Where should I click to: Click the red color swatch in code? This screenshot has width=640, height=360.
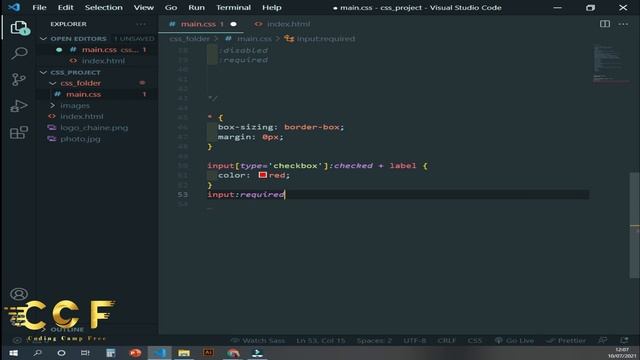(262, 175)
